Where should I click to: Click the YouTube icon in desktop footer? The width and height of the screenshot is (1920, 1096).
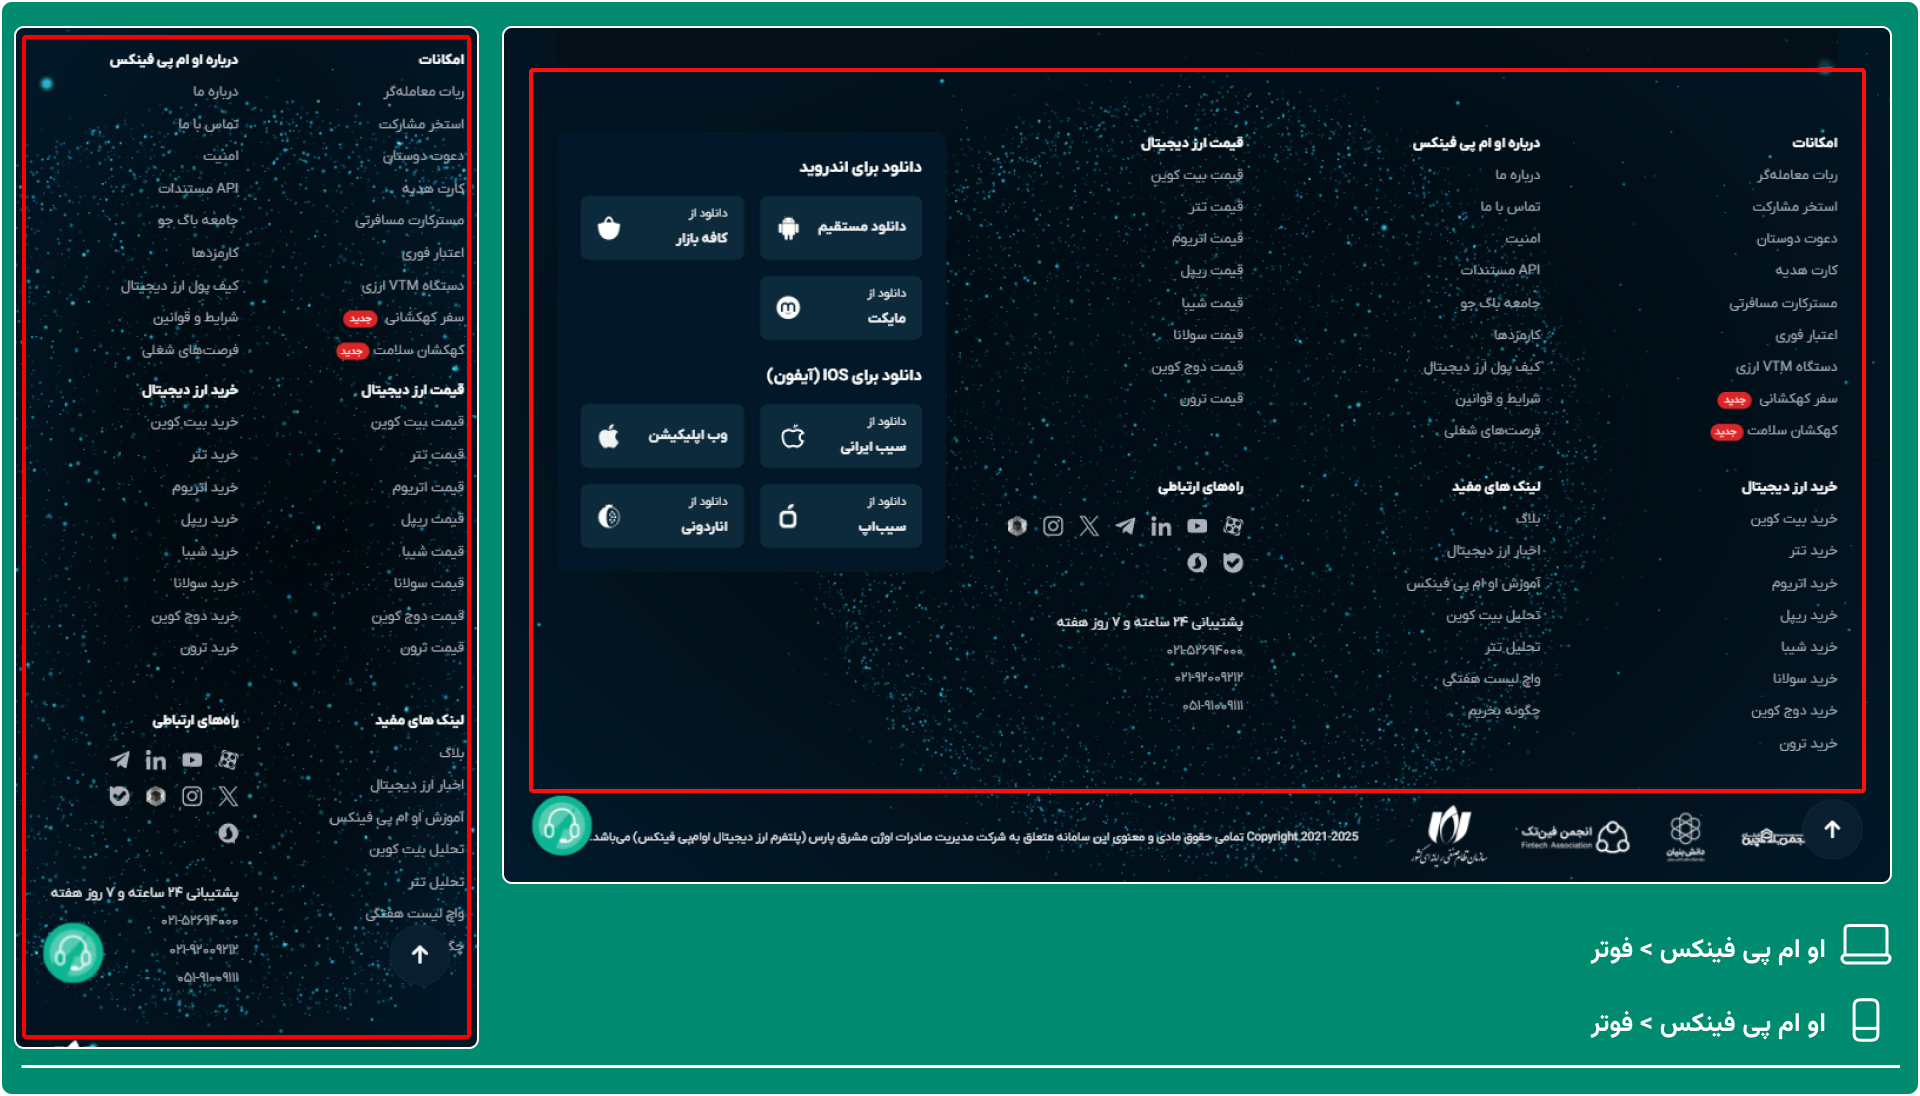pyautogui.click(x=1197, y=526)
